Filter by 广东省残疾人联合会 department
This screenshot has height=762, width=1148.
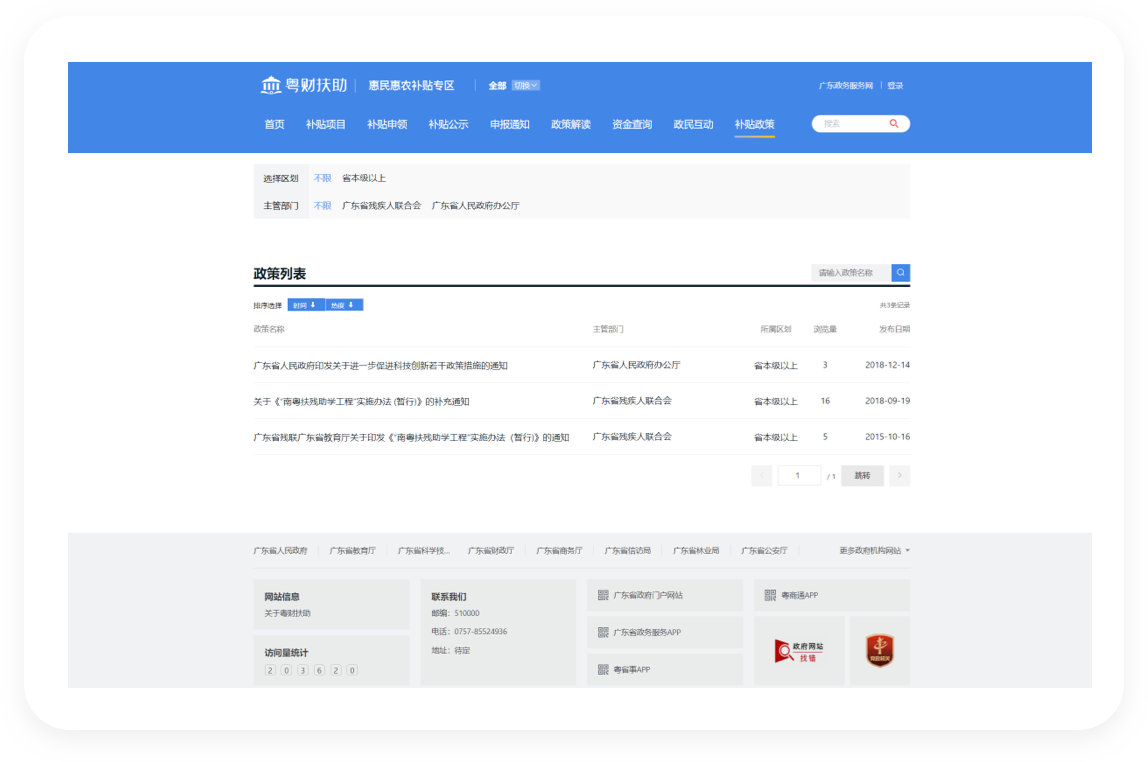point(381,205)
